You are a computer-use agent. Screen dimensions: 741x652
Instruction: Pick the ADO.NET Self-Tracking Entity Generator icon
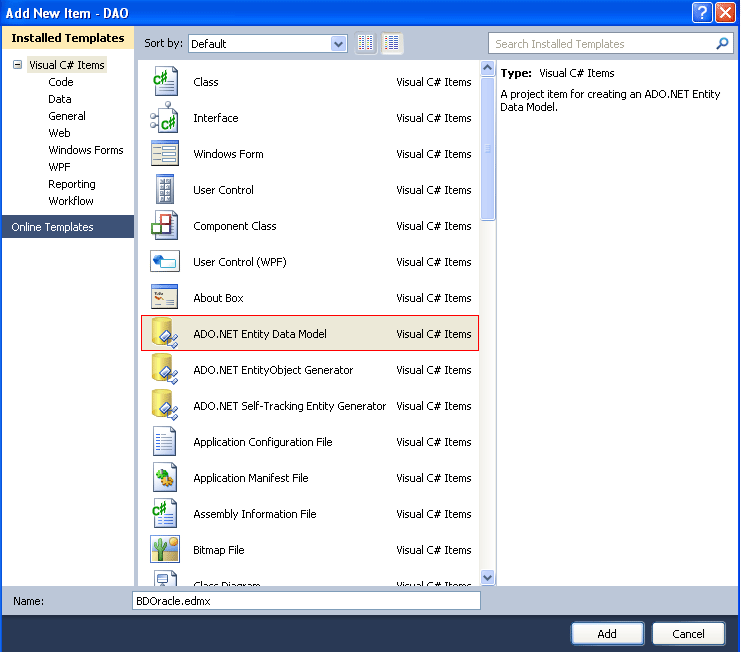165,405
